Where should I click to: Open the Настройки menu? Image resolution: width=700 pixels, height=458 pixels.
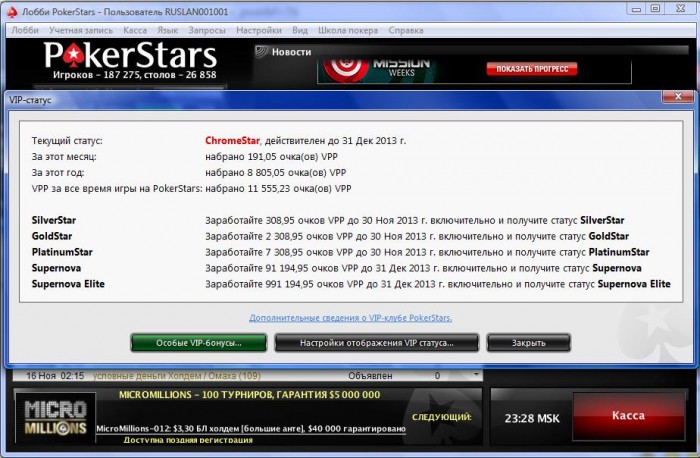pyautogui.click(x=258, y=30)
